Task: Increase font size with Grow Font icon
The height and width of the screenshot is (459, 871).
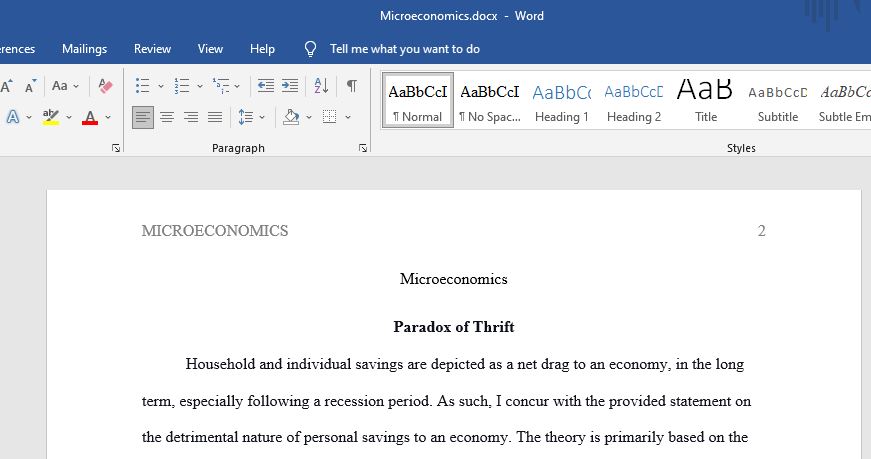Action: [x=6, y=86]
